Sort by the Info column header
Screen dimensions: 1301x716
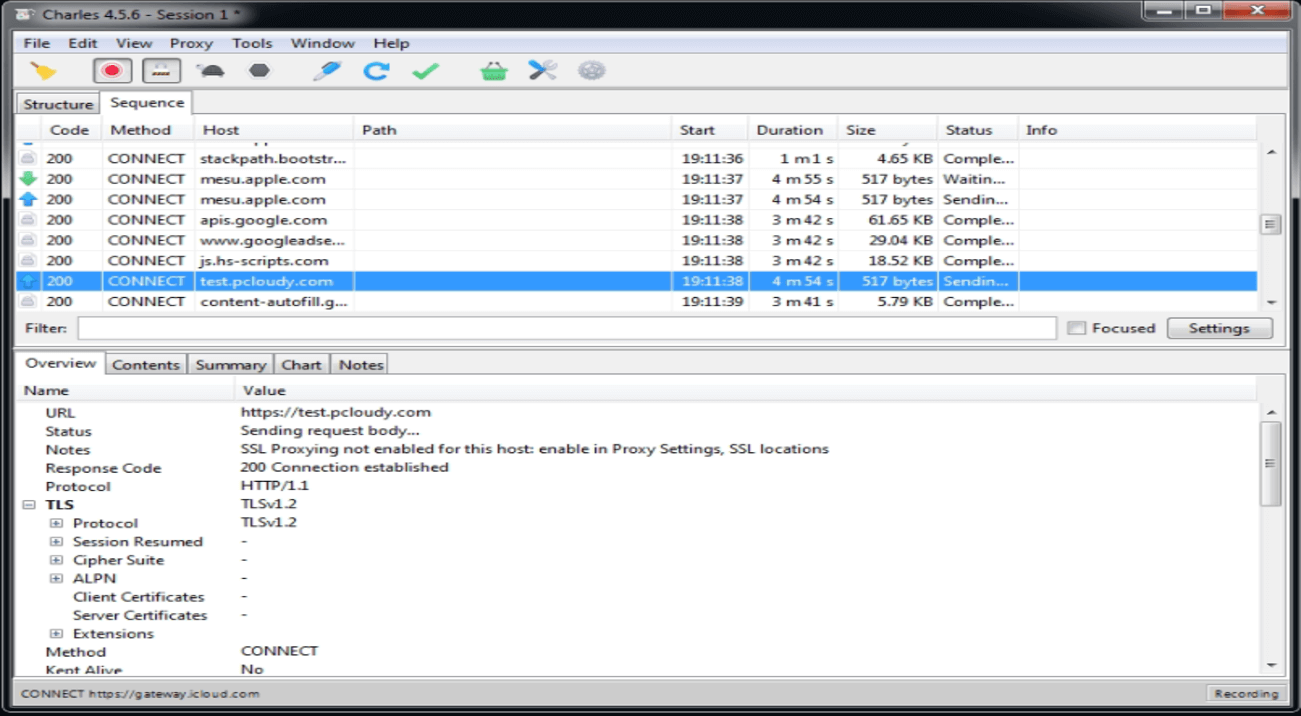(1138, 130)
